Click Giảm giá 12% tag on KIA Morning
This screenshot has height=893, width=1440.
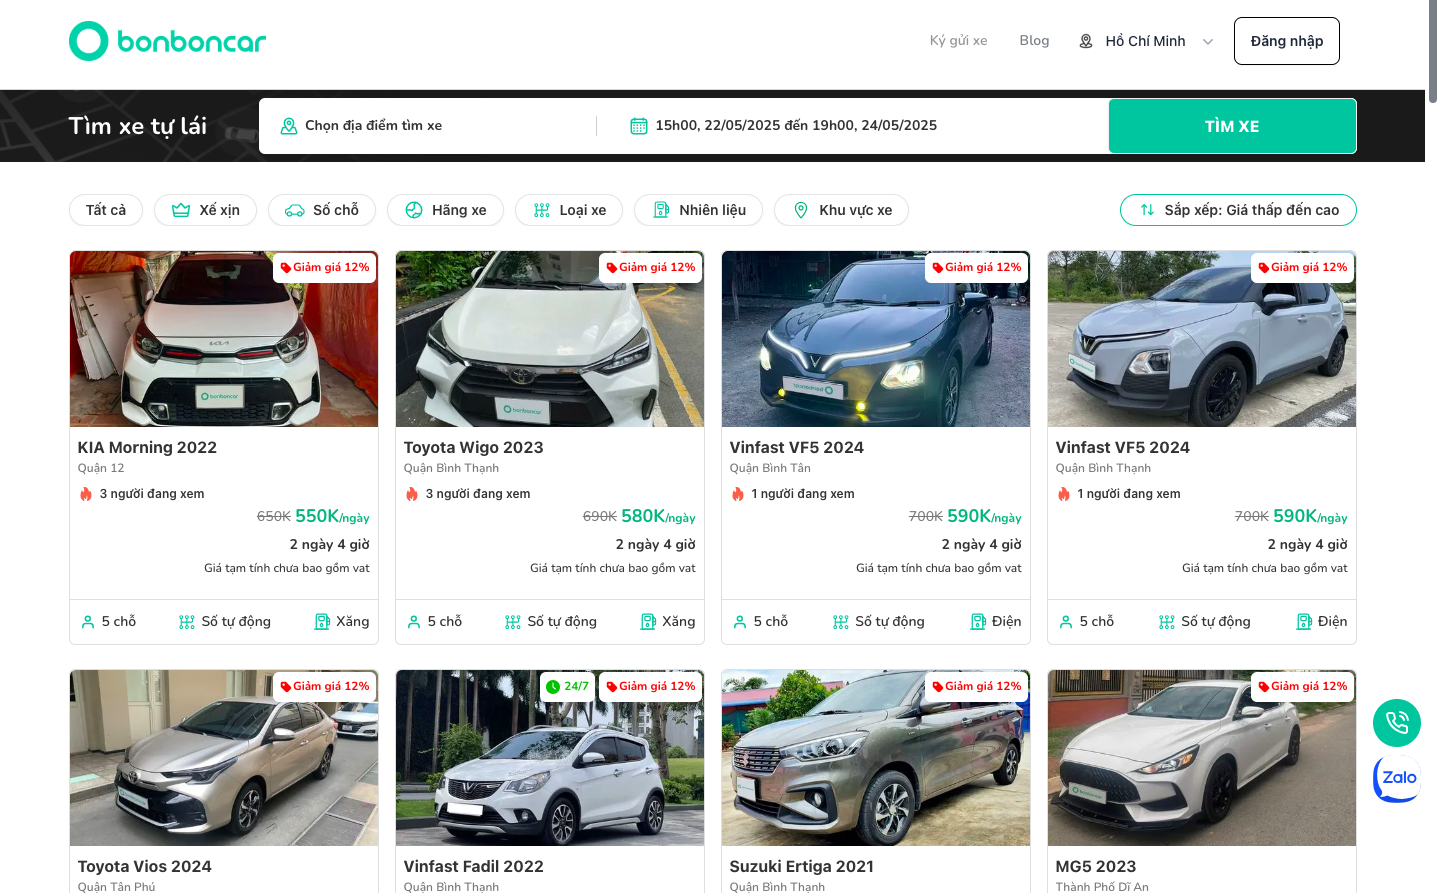point(325,268)
